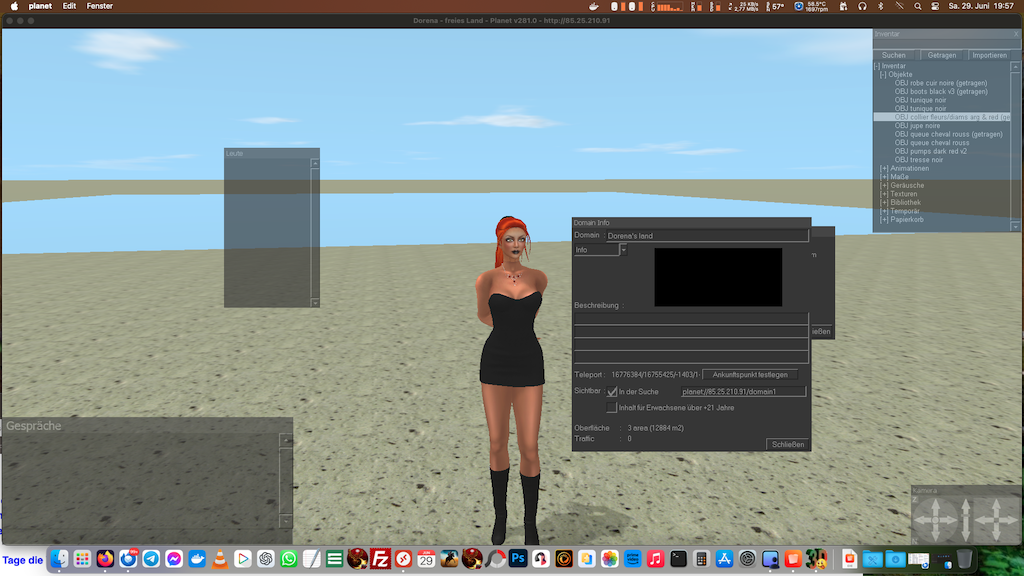
Task: Click Schließen in Domain Info dialog
Action: [x=788, y=444]
